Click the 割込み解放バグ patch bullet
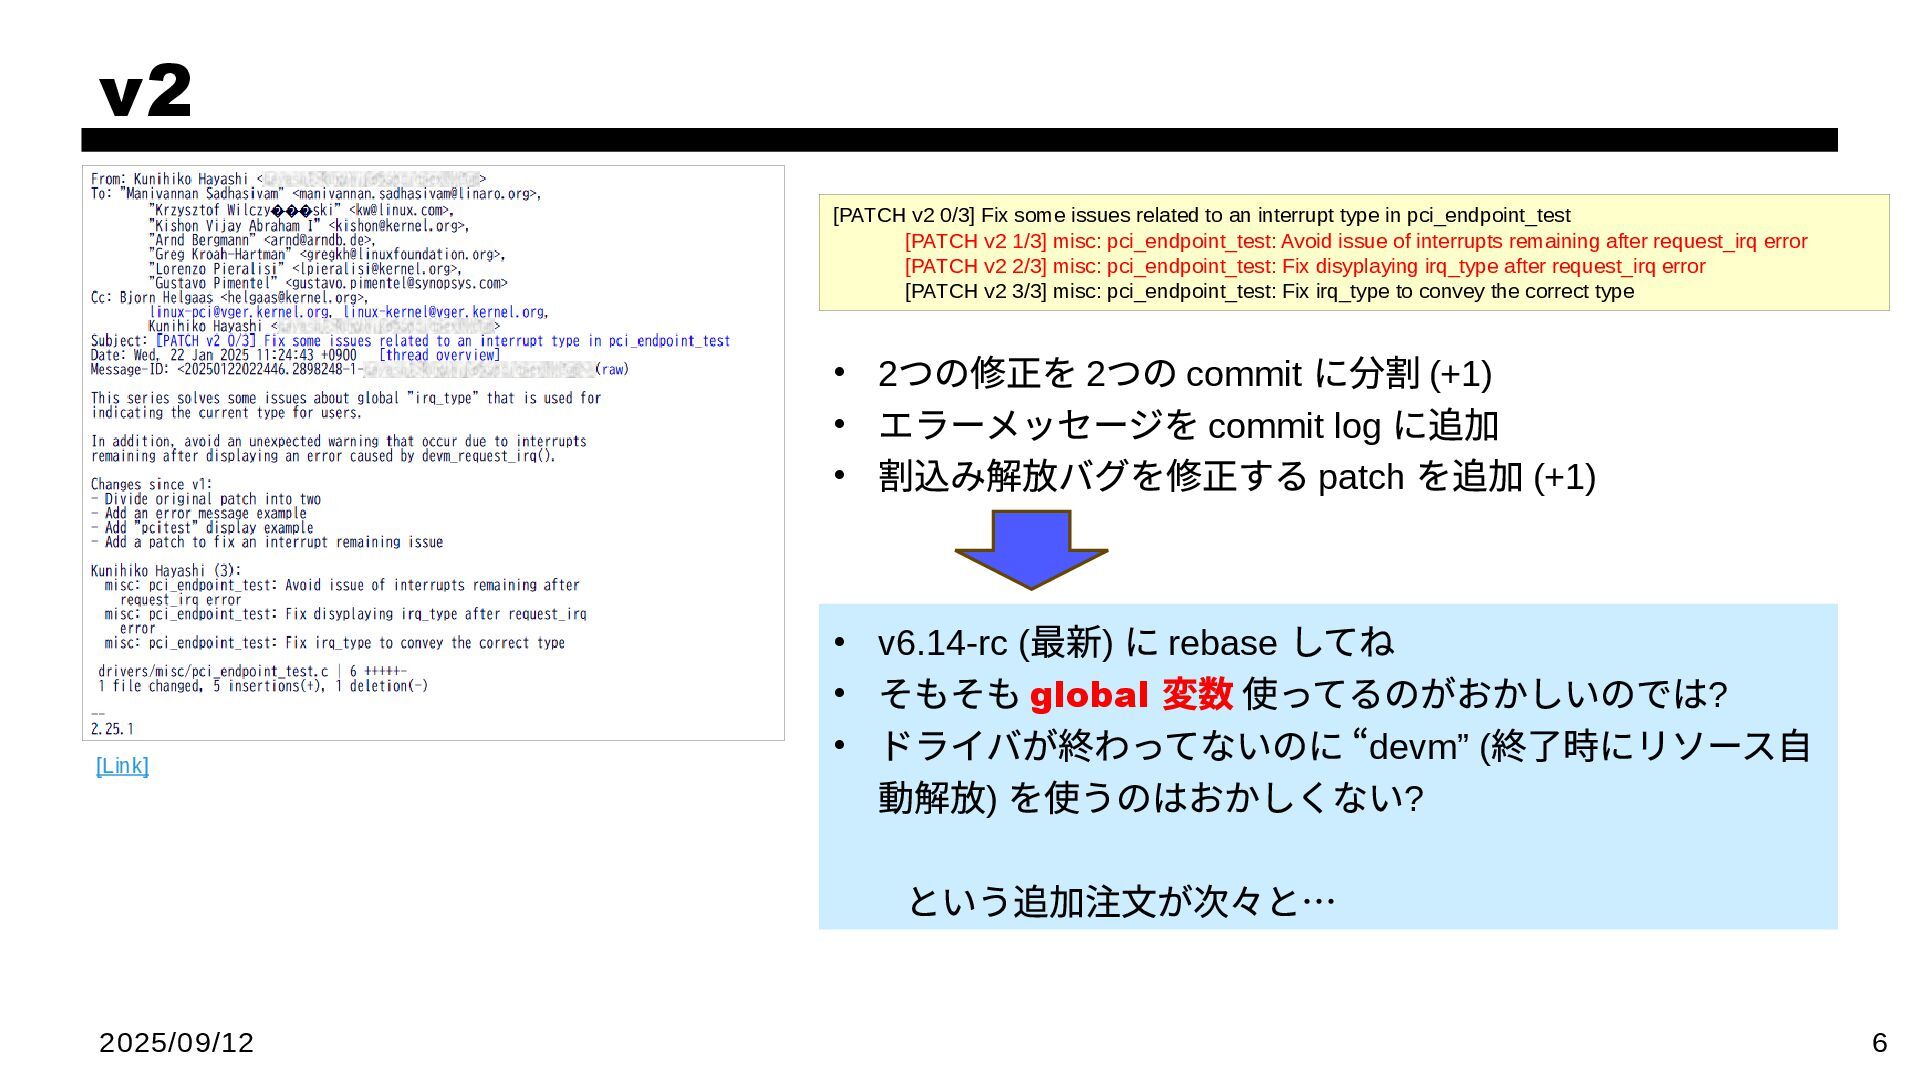The height and width of the screenshot is (1080, 1920). pyautogui.click(x=1236, y=477)
